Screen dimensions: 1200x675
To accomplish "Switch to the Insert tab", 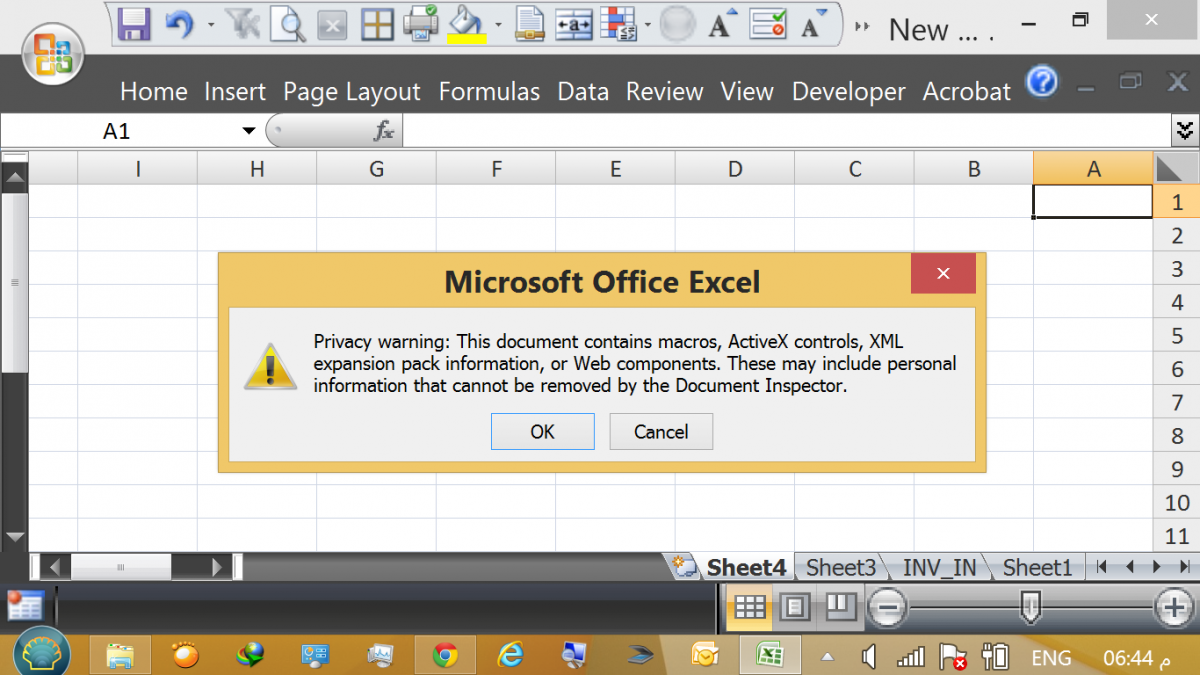I will tap(235, 92).
